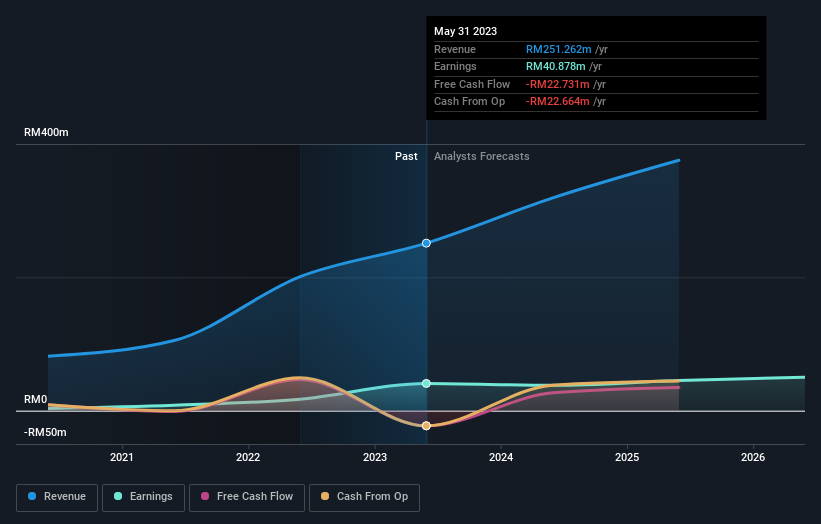Click the RM40.878m earnings value in tooltip
821x524 pixels.
click(556, 66)
